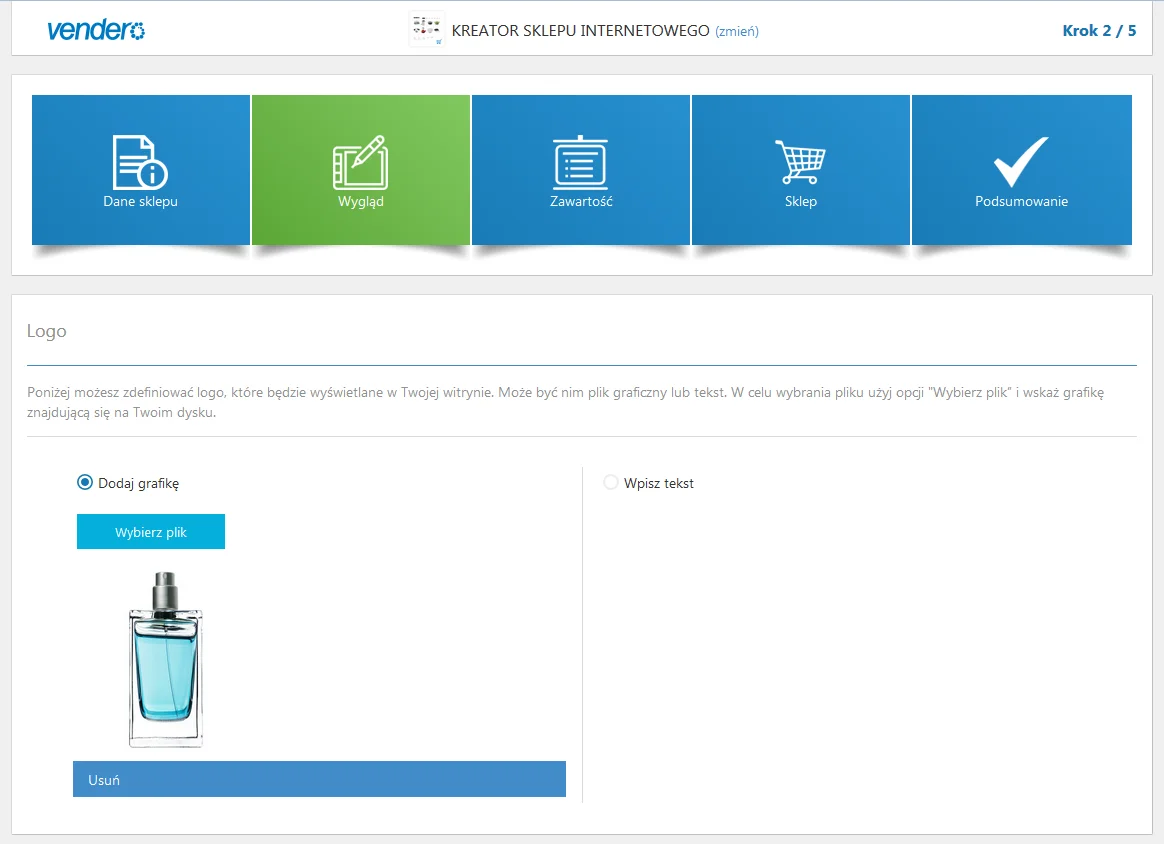This screenshot has width=1164, height=844.
Task: Click the "Krok 2 / 5" step indicator
Action: click(1099, 31)
